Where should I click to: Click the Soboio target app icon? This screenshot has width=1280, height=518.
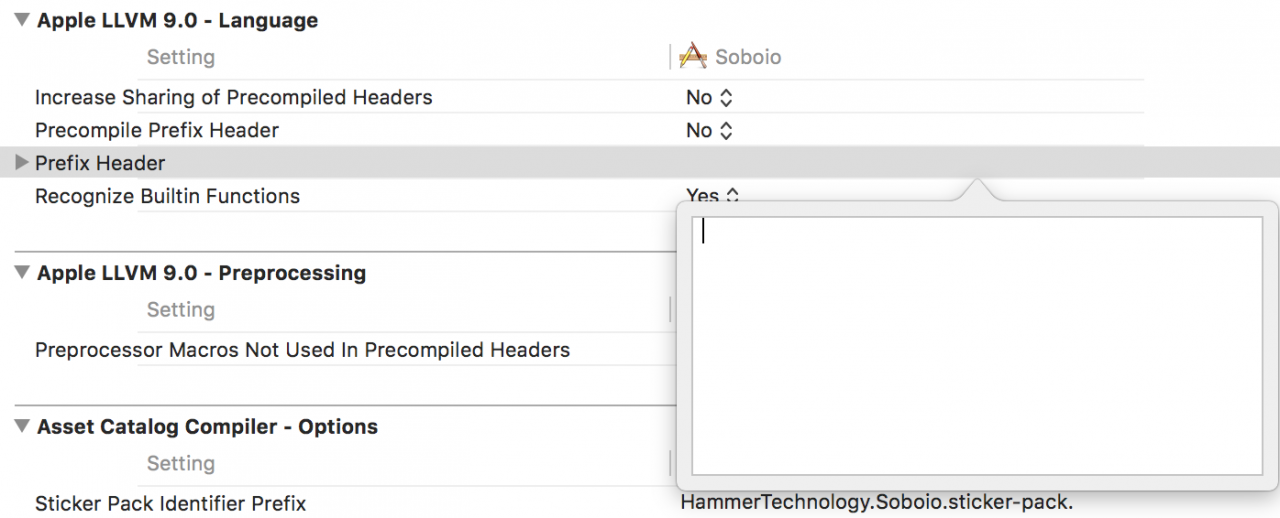click(693, 57)
